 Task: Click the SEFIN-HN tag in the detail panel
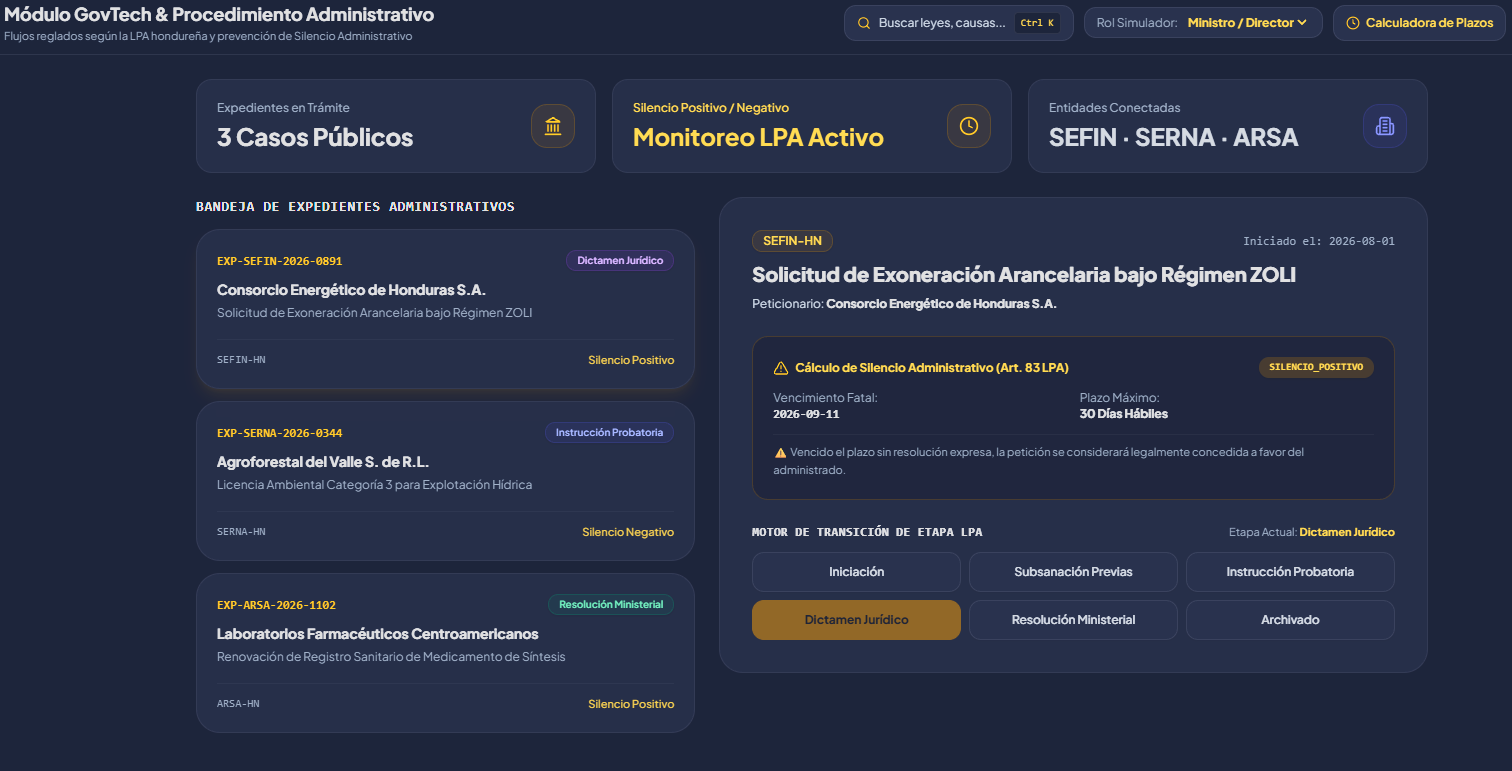(x=792, y=241)
